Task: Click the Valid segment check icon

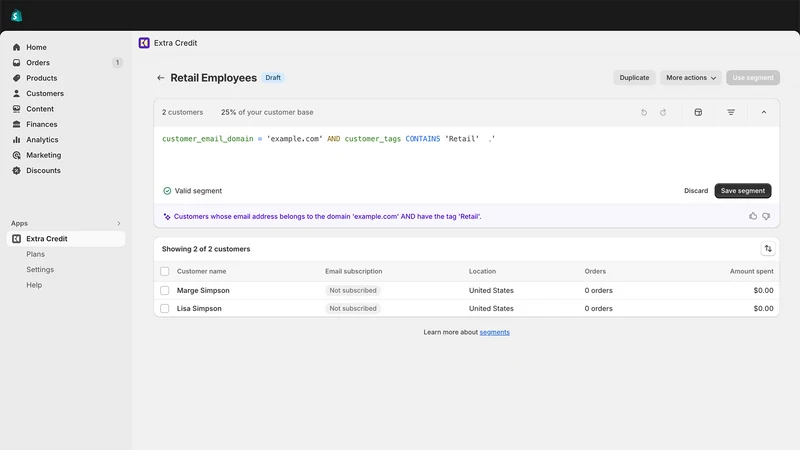Action: click(167, 191)
